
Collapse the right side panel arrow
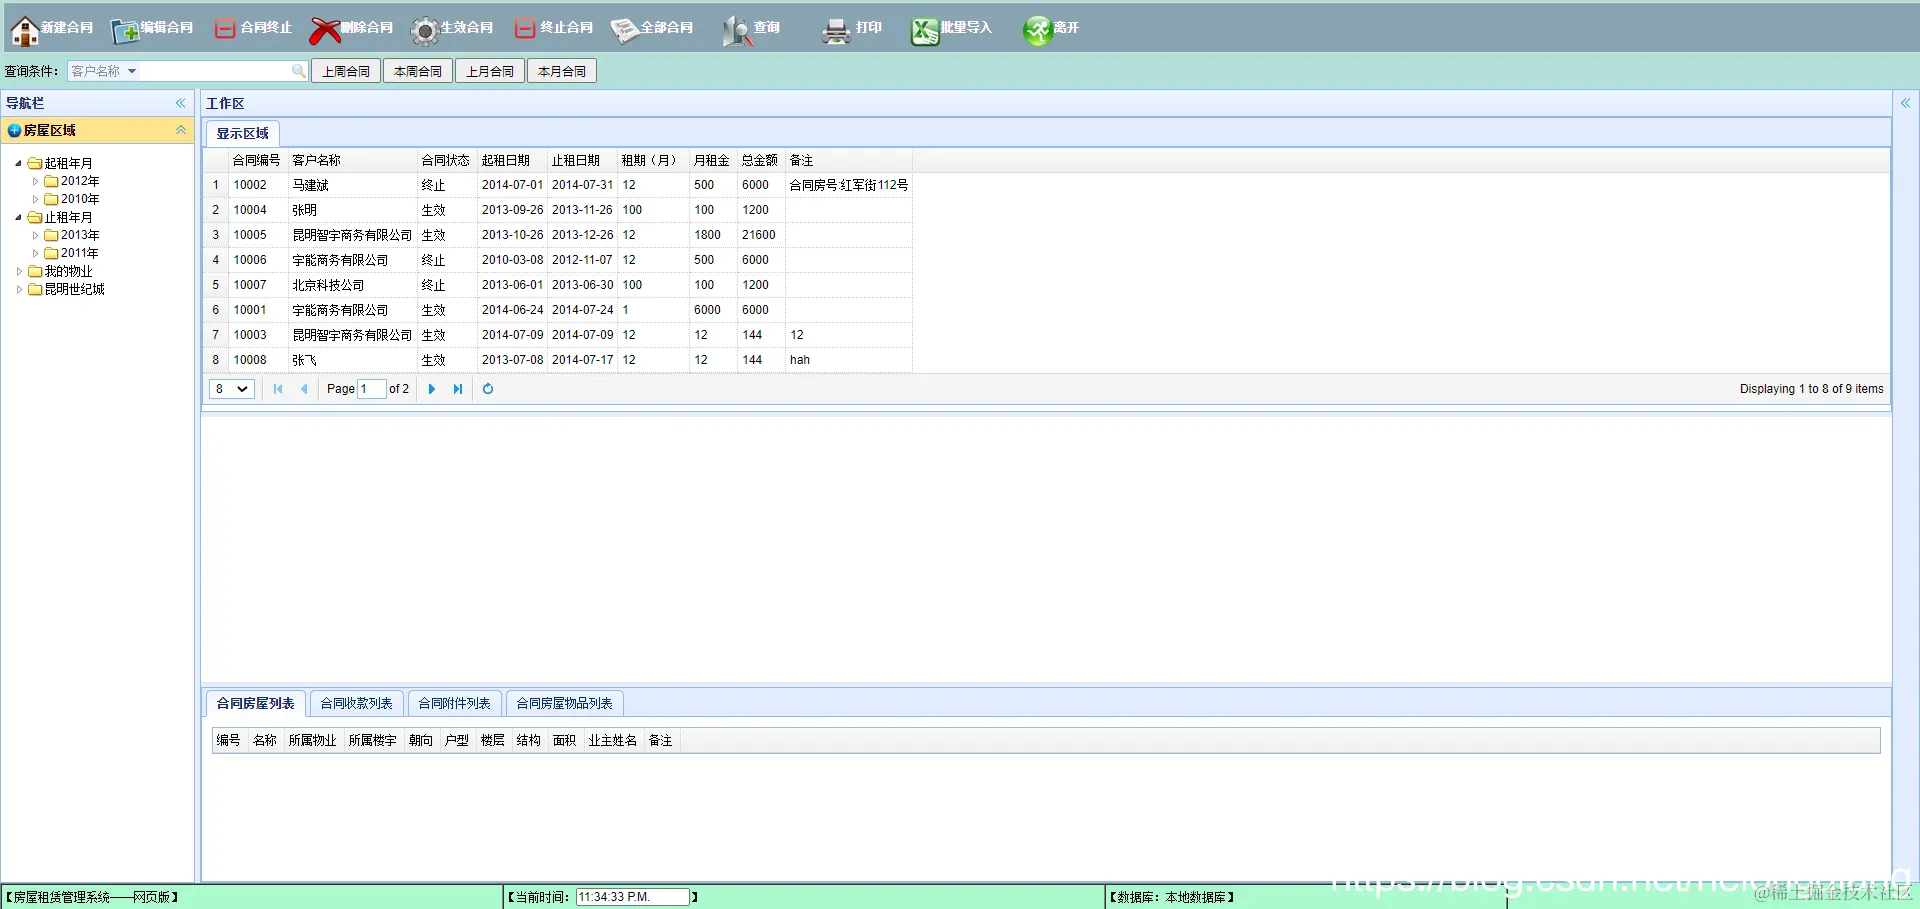point(1905,103)
